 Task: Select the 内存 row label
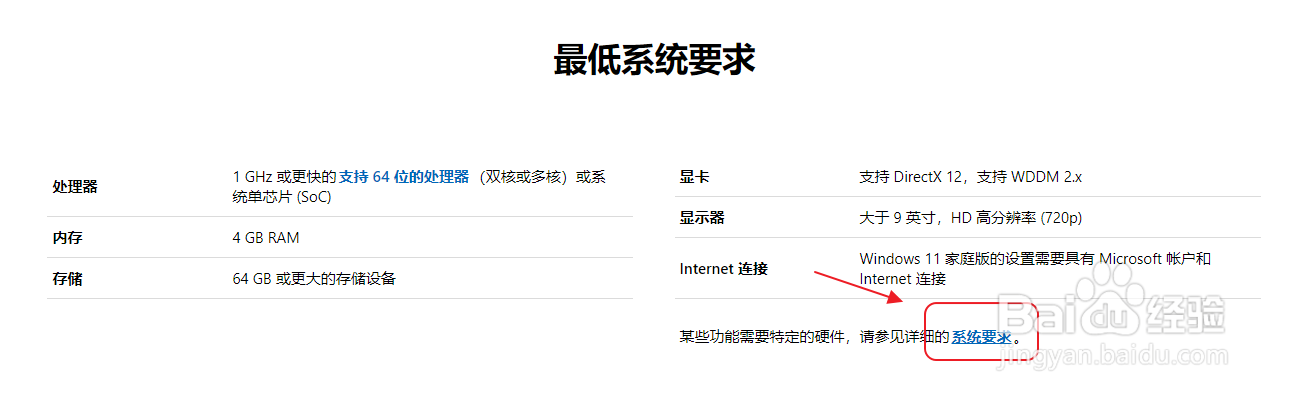pyautogui.click(x=67, y=238)
